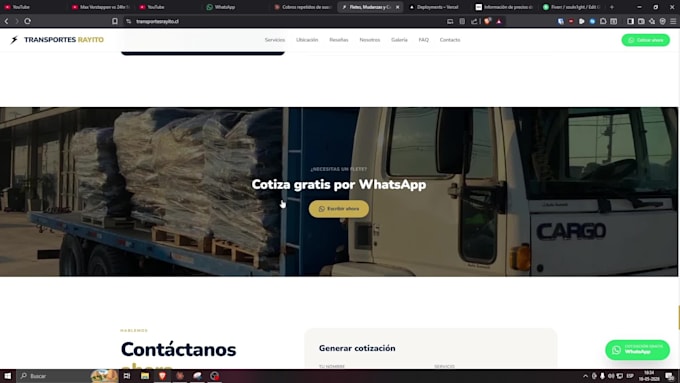This screenshot has width=680, height=383.
Task: Click the browser back arrow
Action: click(x=7, y=21)
